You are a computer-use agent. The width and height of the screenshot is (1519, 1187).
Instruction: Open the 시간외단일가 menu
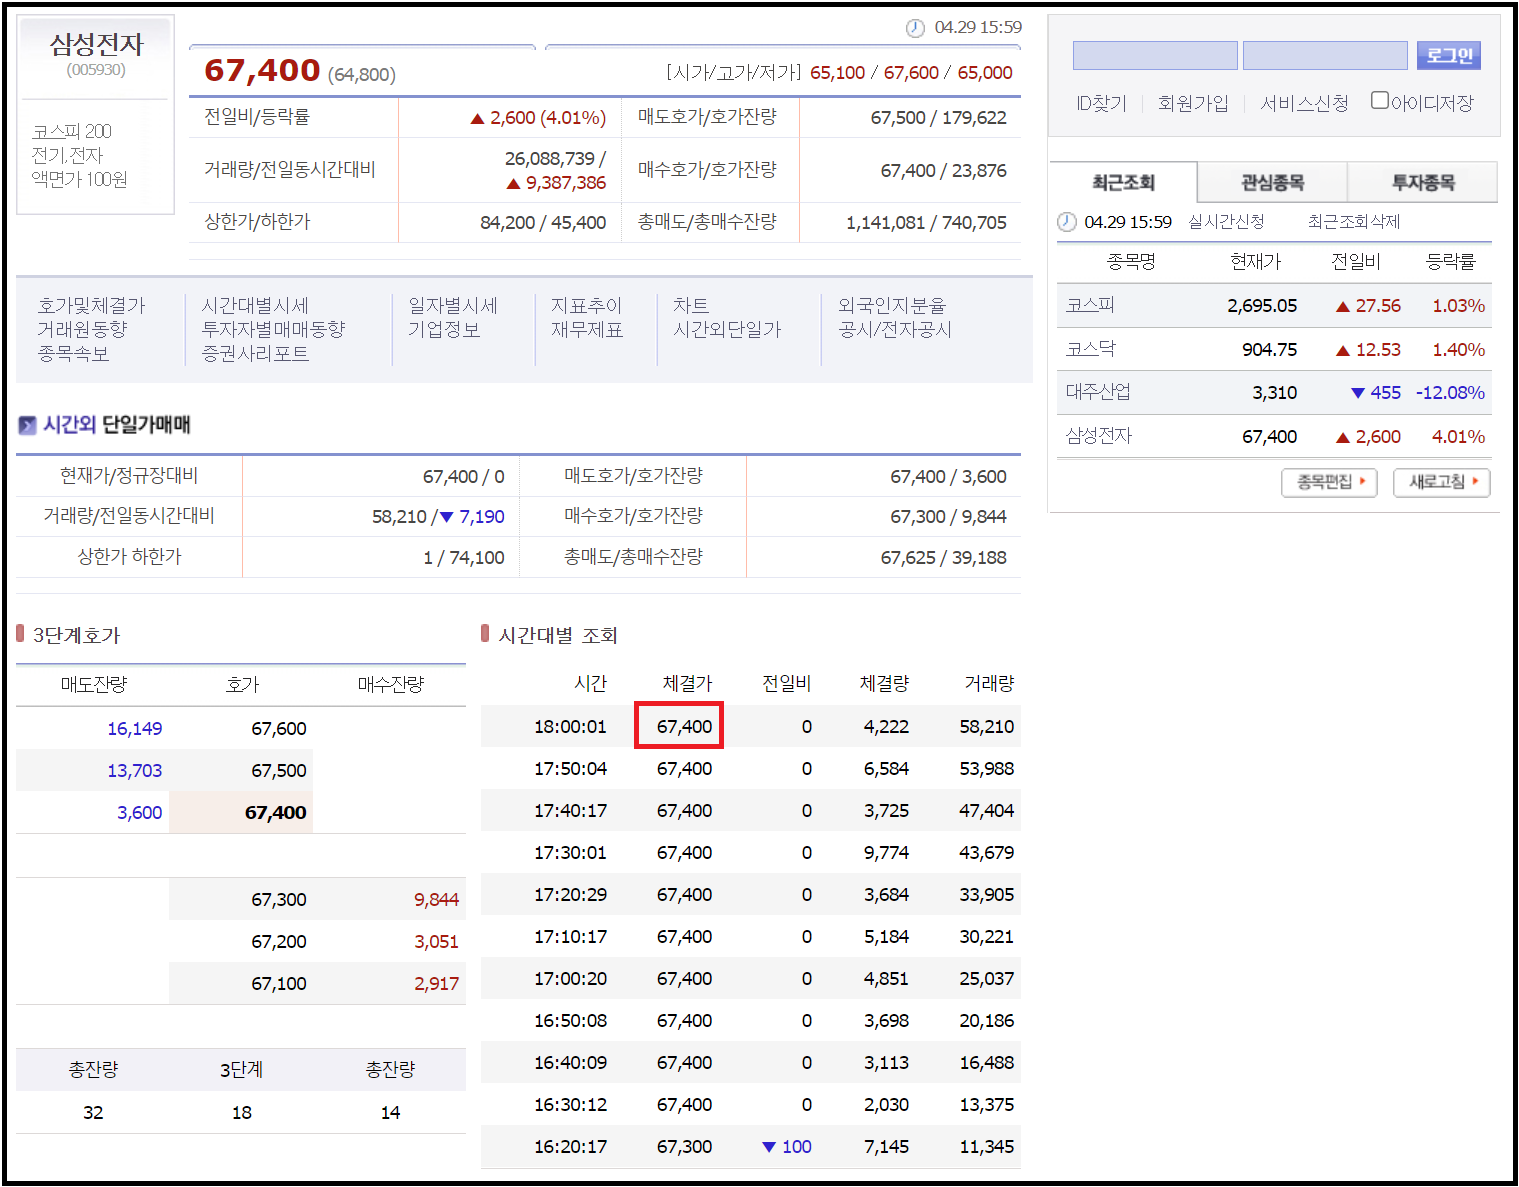click(727, 330)
